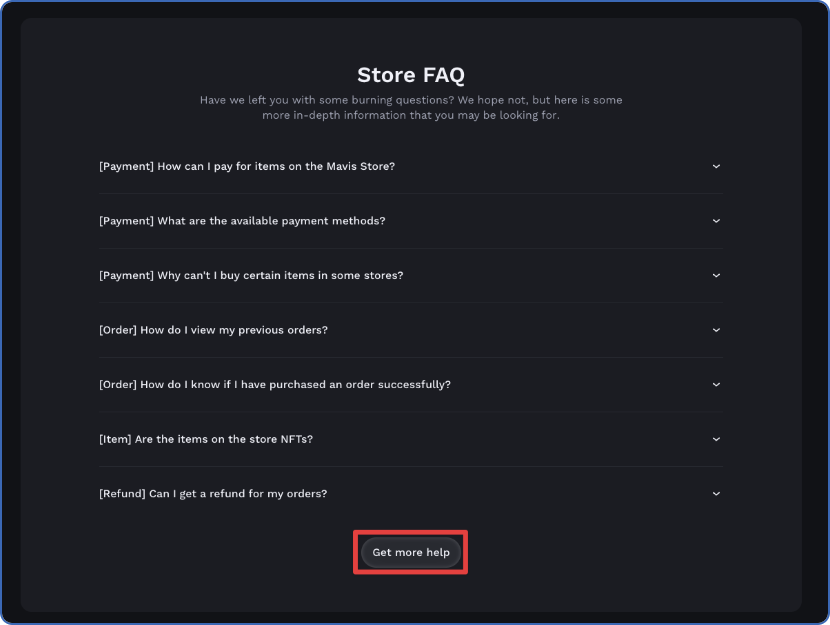Select 'What are the available payment methods?'
830x625 pixels.
pos(242,221)
